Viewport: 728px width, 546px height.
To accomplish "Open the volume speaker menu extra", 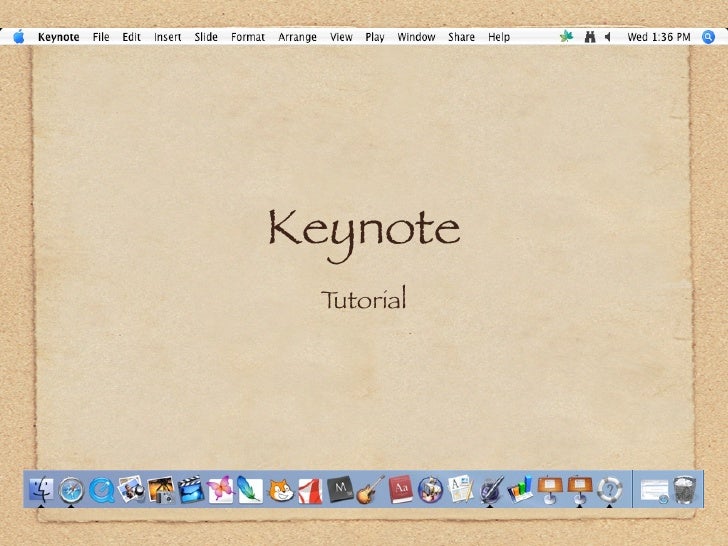I will click(608, 37).
